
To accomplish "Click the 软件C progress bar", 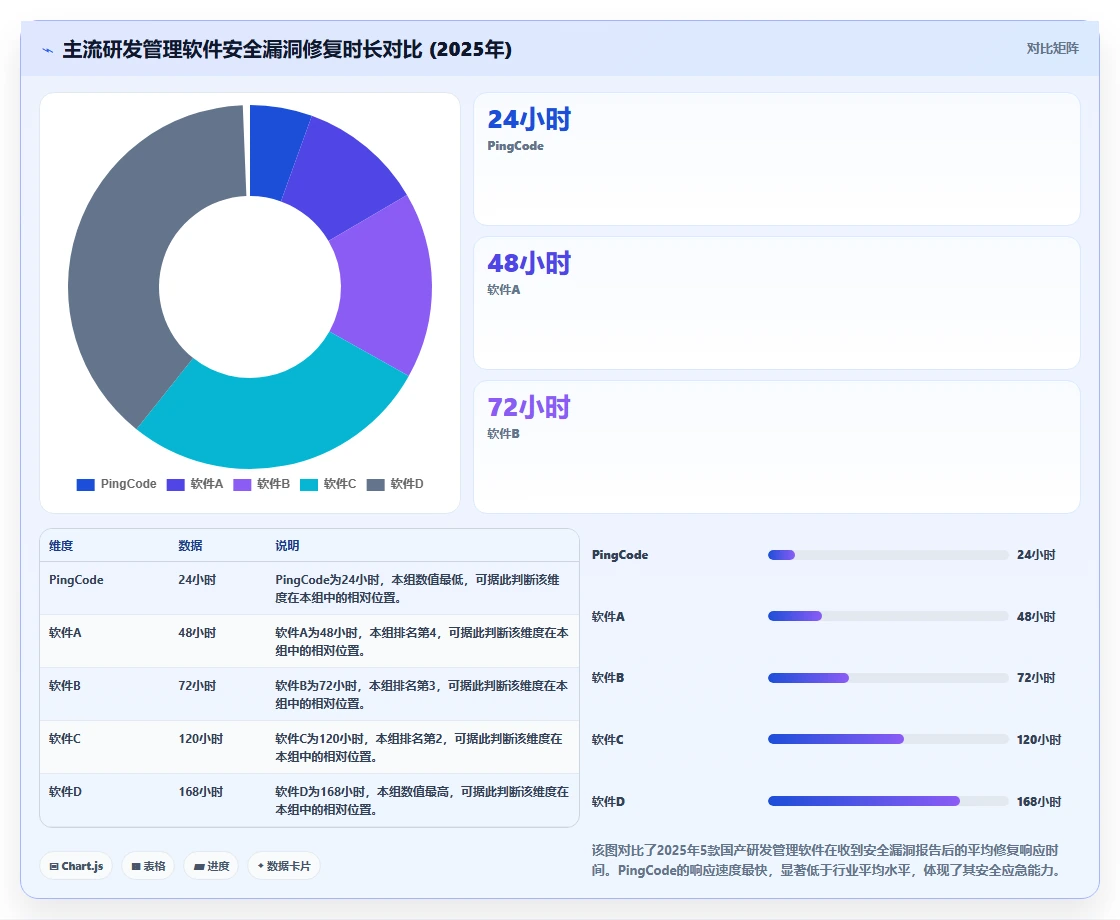I will (x=888, y=739).
